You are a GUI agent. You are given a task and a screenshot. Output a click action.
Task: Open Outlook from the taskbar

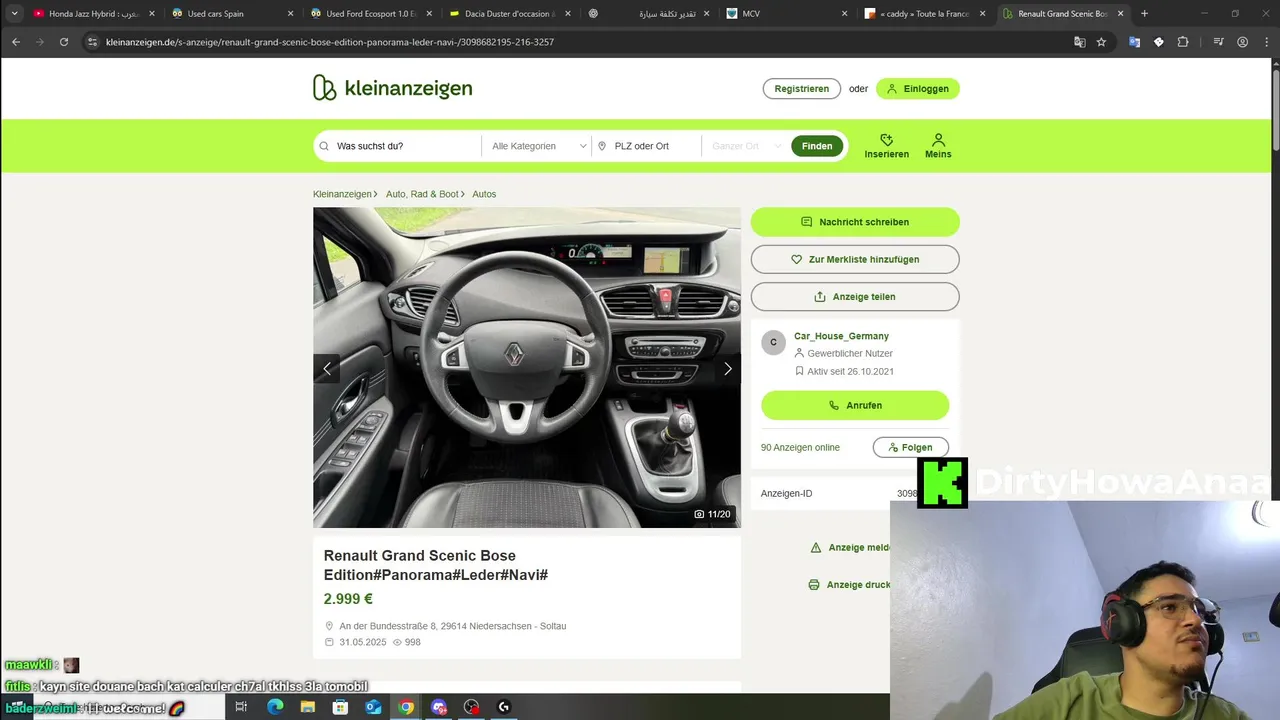(373, 707)
